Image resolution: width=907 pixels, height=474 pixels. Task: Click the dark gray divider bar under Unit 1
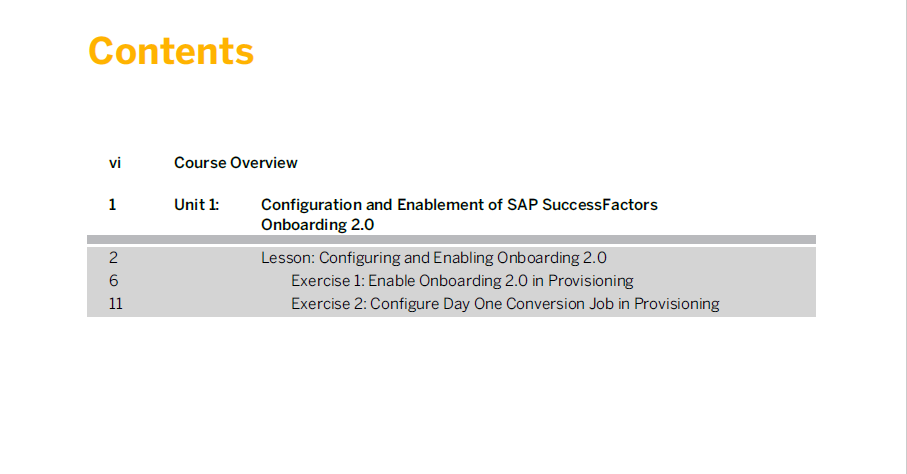click(x=451, y=240)
